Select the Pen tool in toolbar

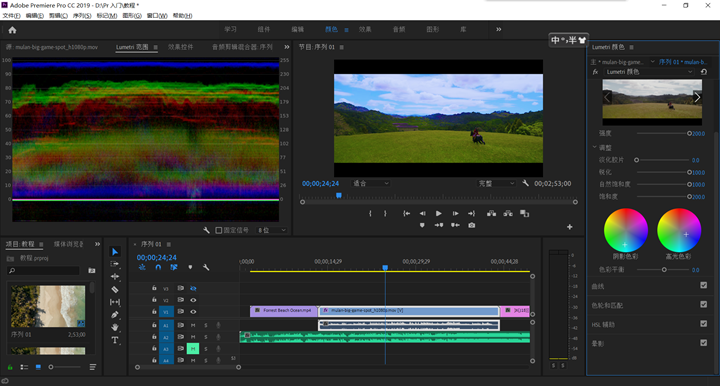pos(115,315)
